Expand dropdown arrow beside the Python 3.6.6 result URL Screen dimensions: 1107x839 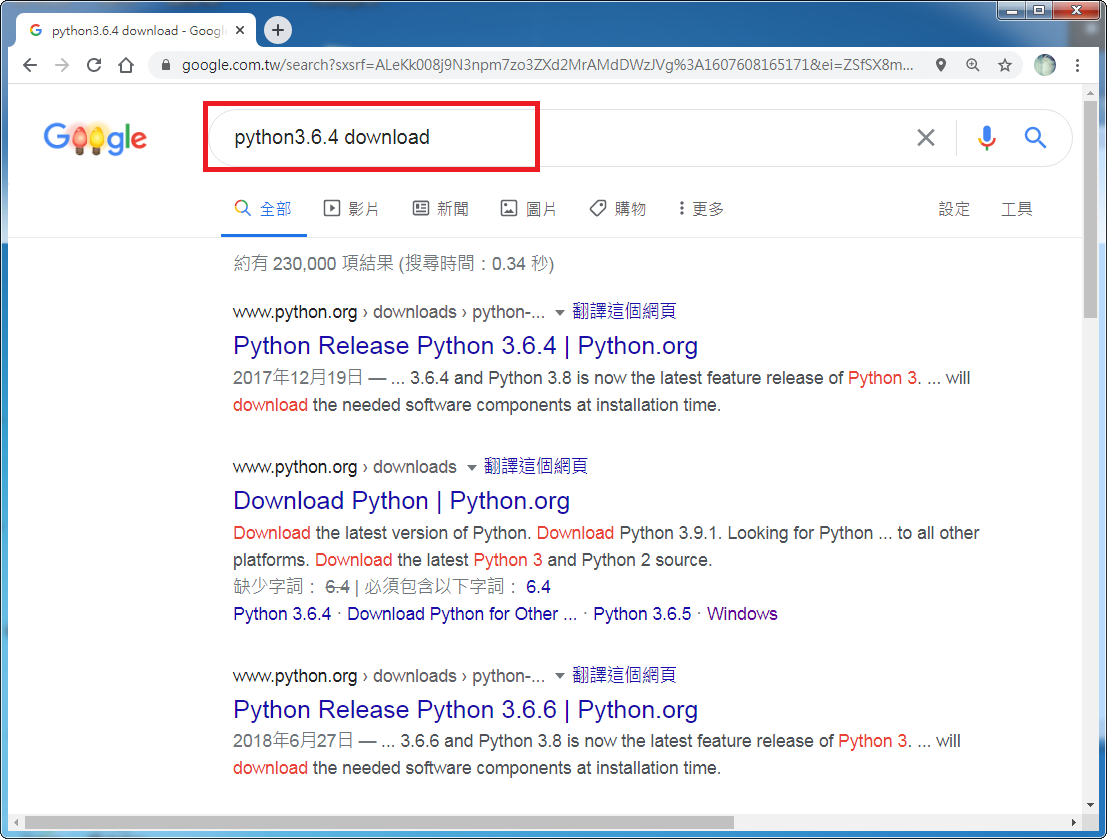(559, 676)
